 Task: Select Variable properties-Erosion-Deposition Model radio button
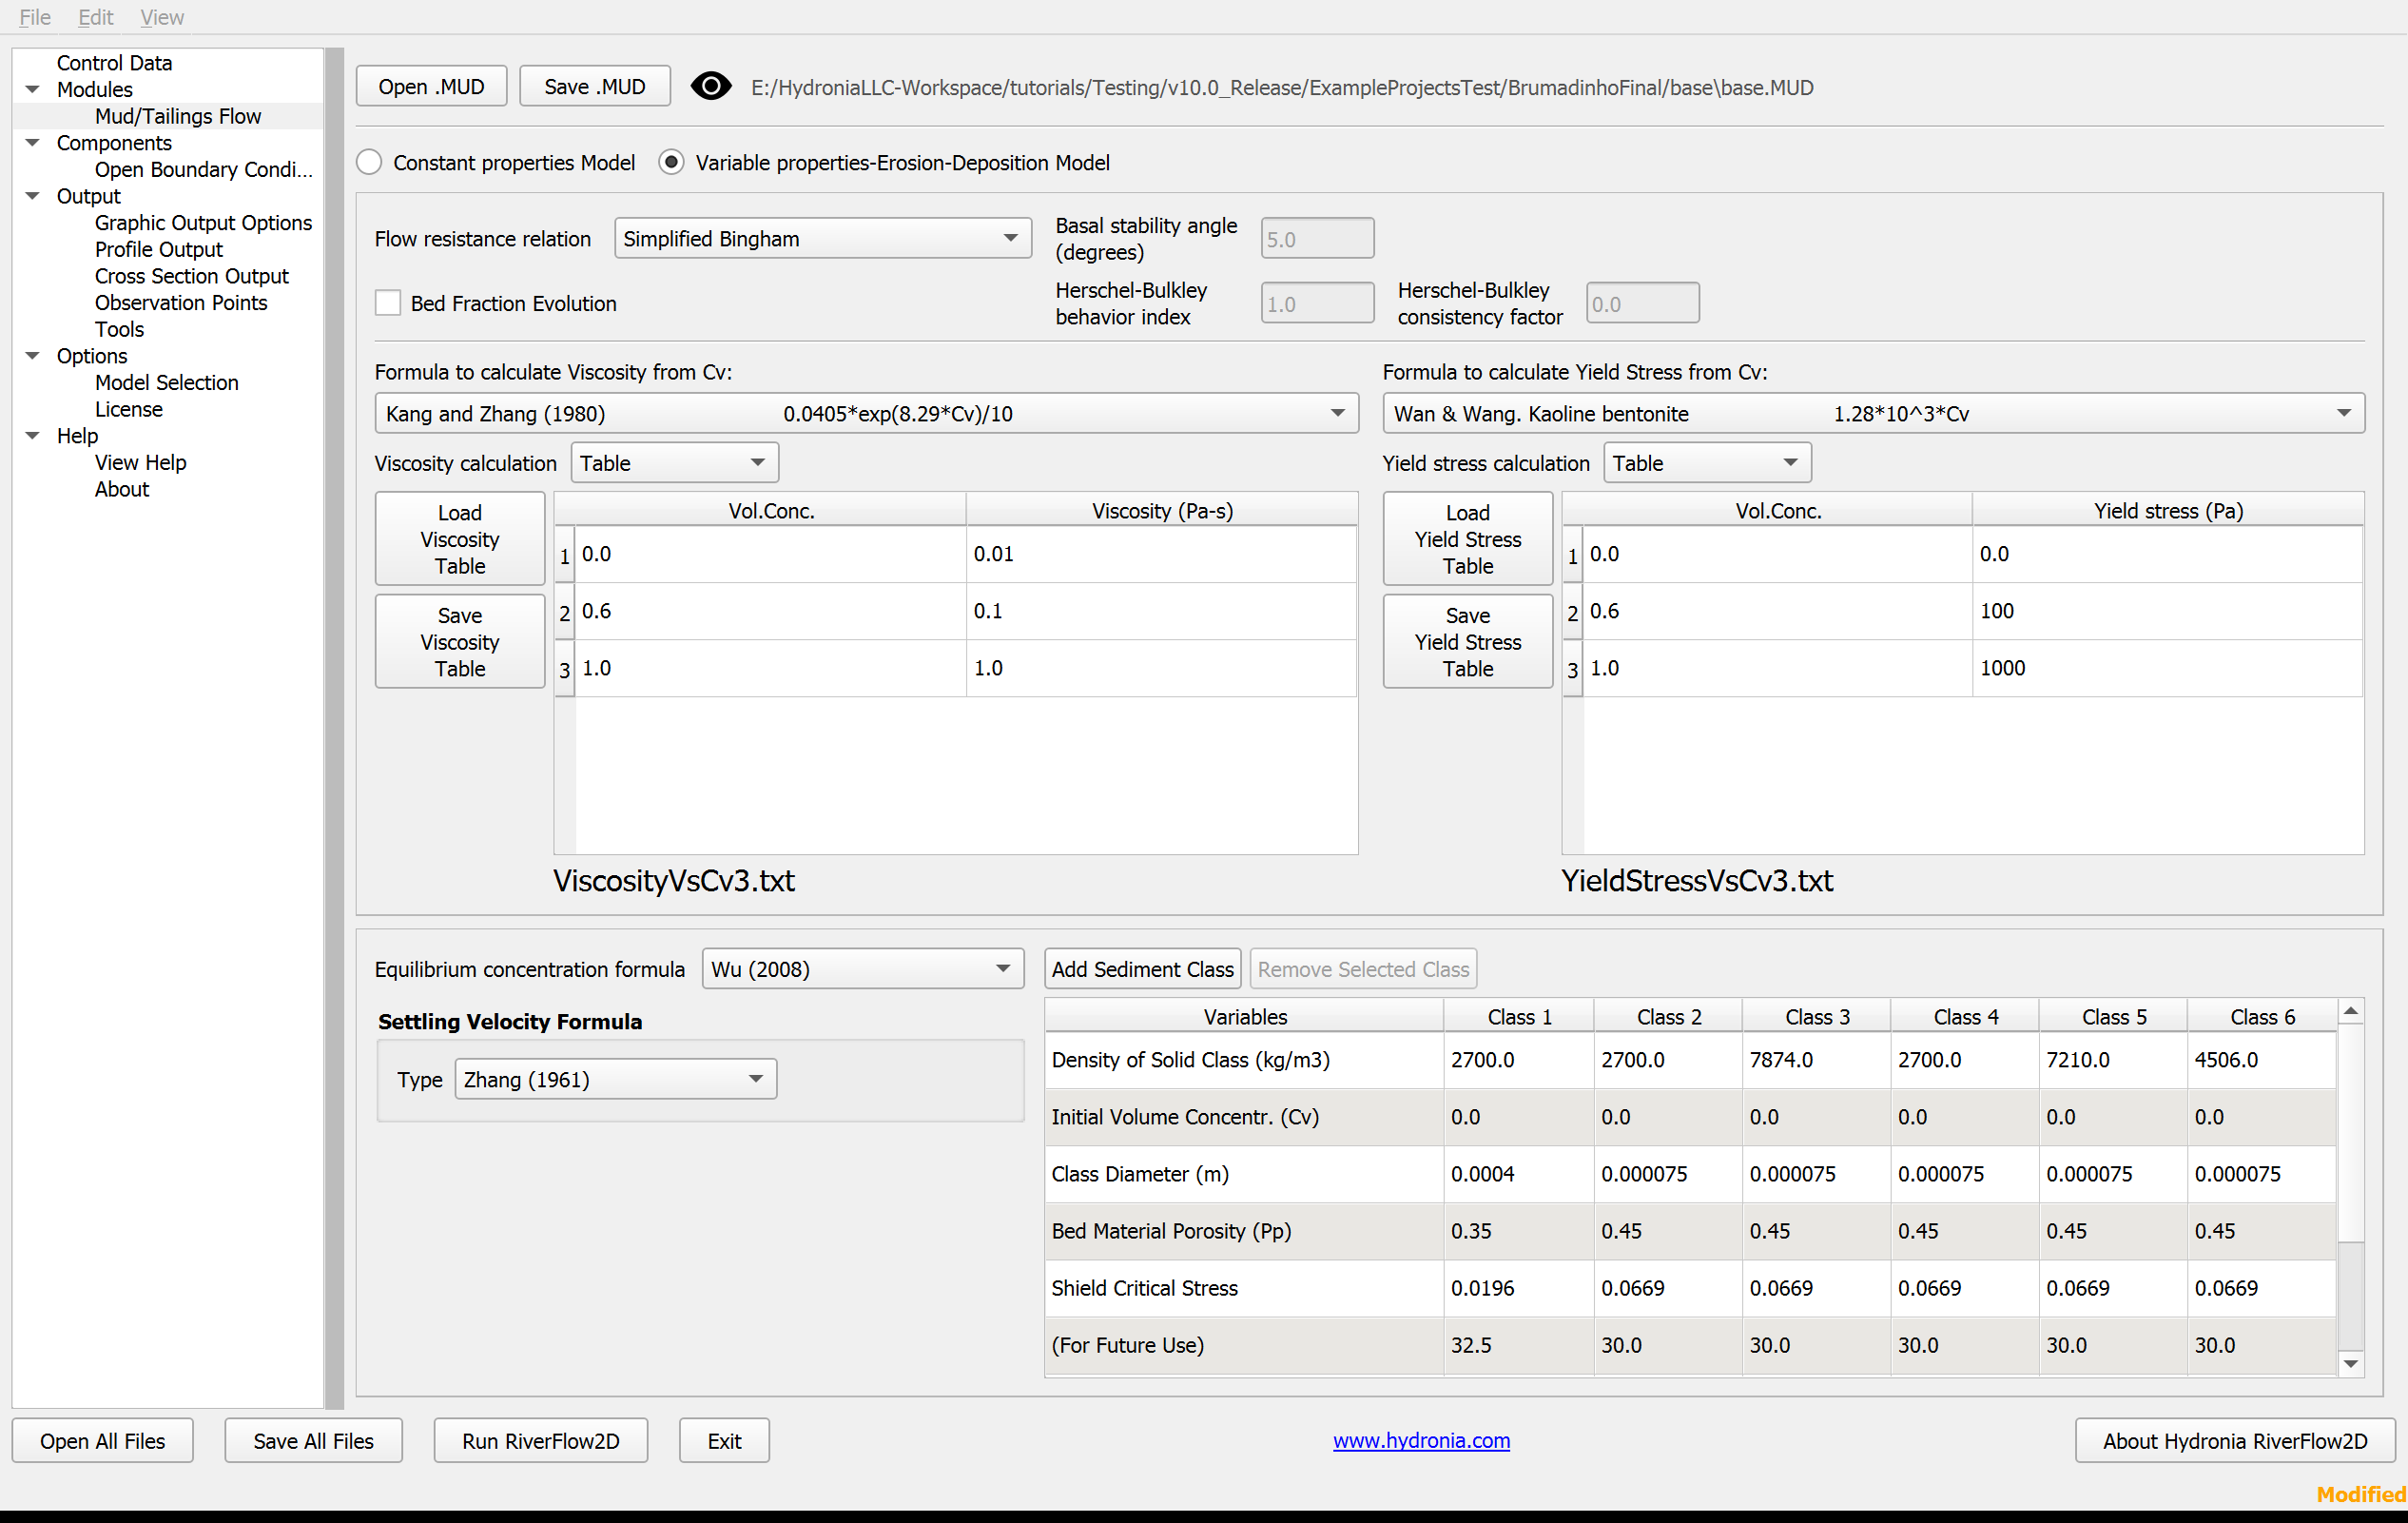click(x=671, y=163)
